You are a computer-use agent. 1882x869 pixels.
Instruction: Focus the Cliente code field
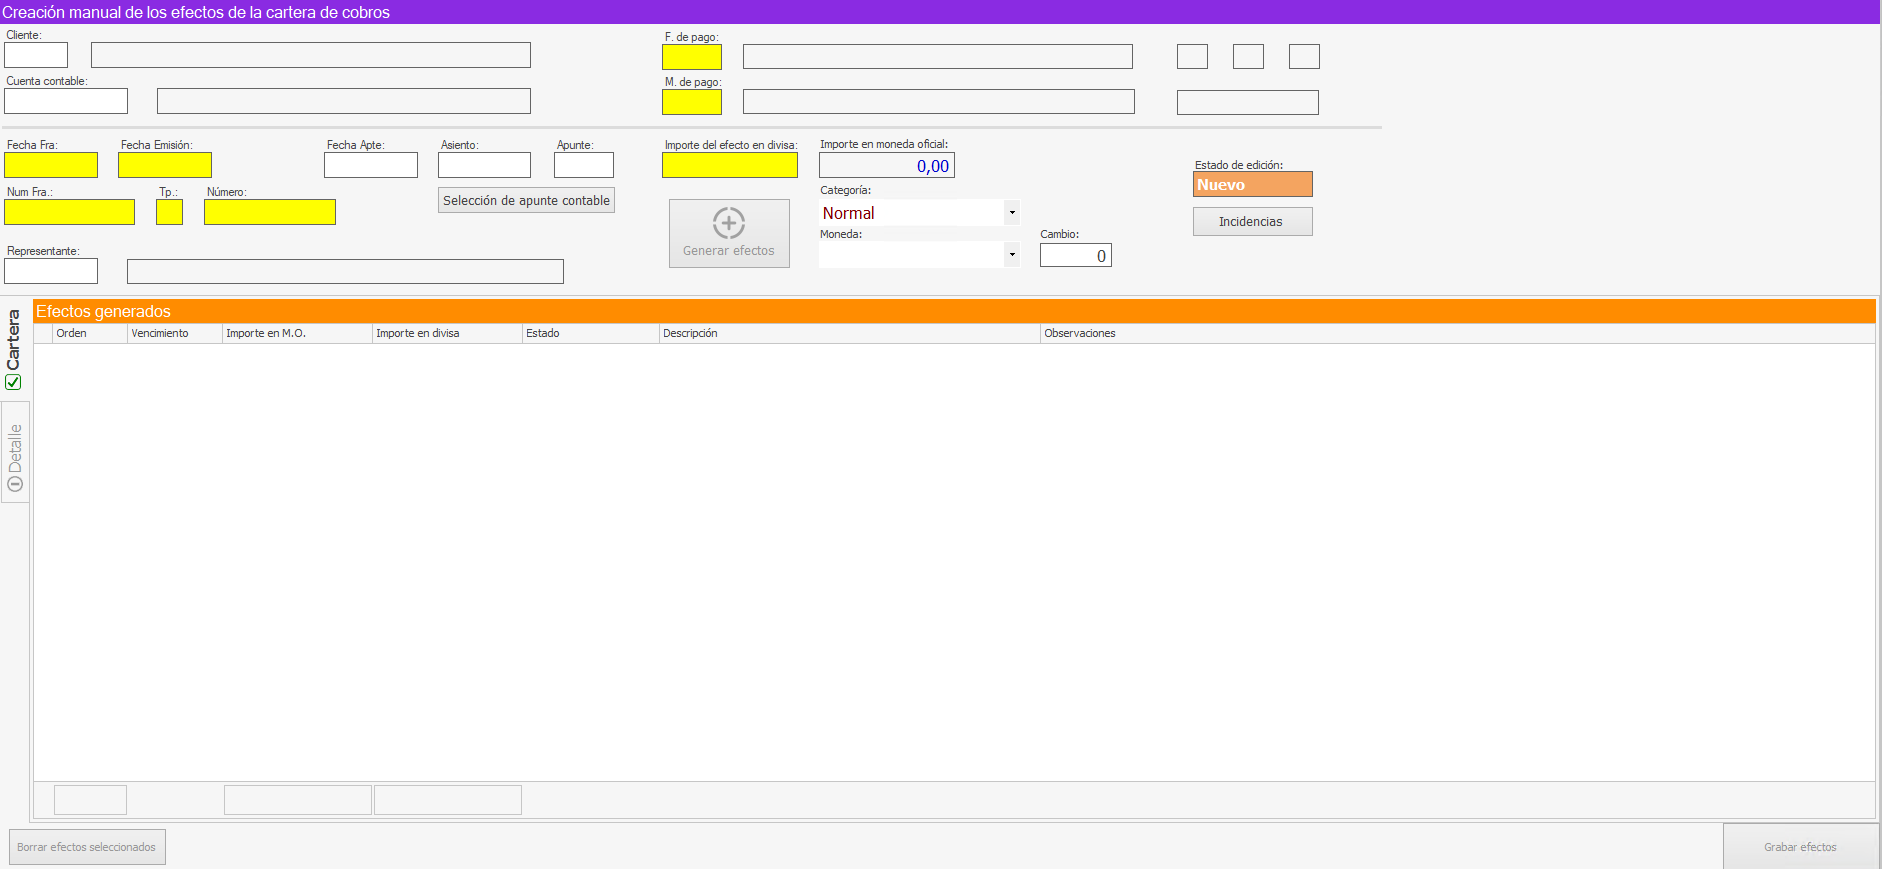coord(36,55)
